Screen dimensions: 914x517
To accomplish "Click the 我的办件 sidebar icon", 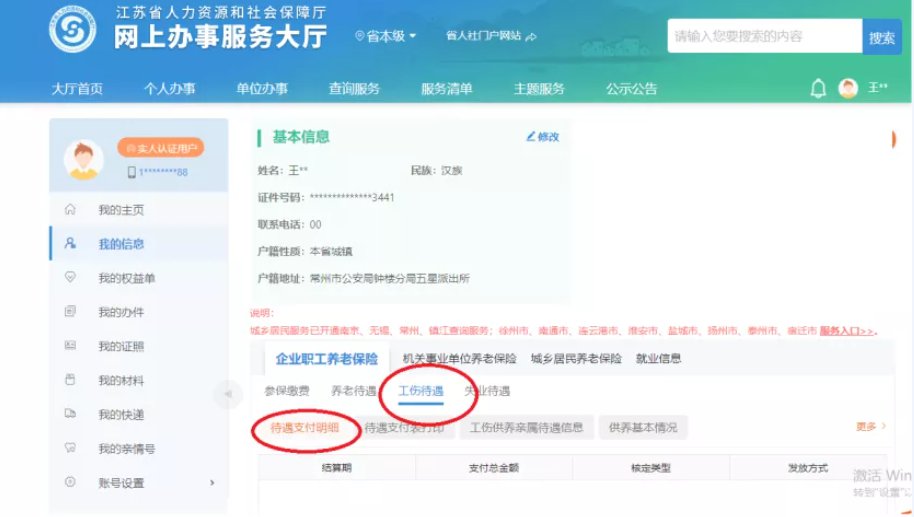I will pyautogui.click(x=70, y=312).
